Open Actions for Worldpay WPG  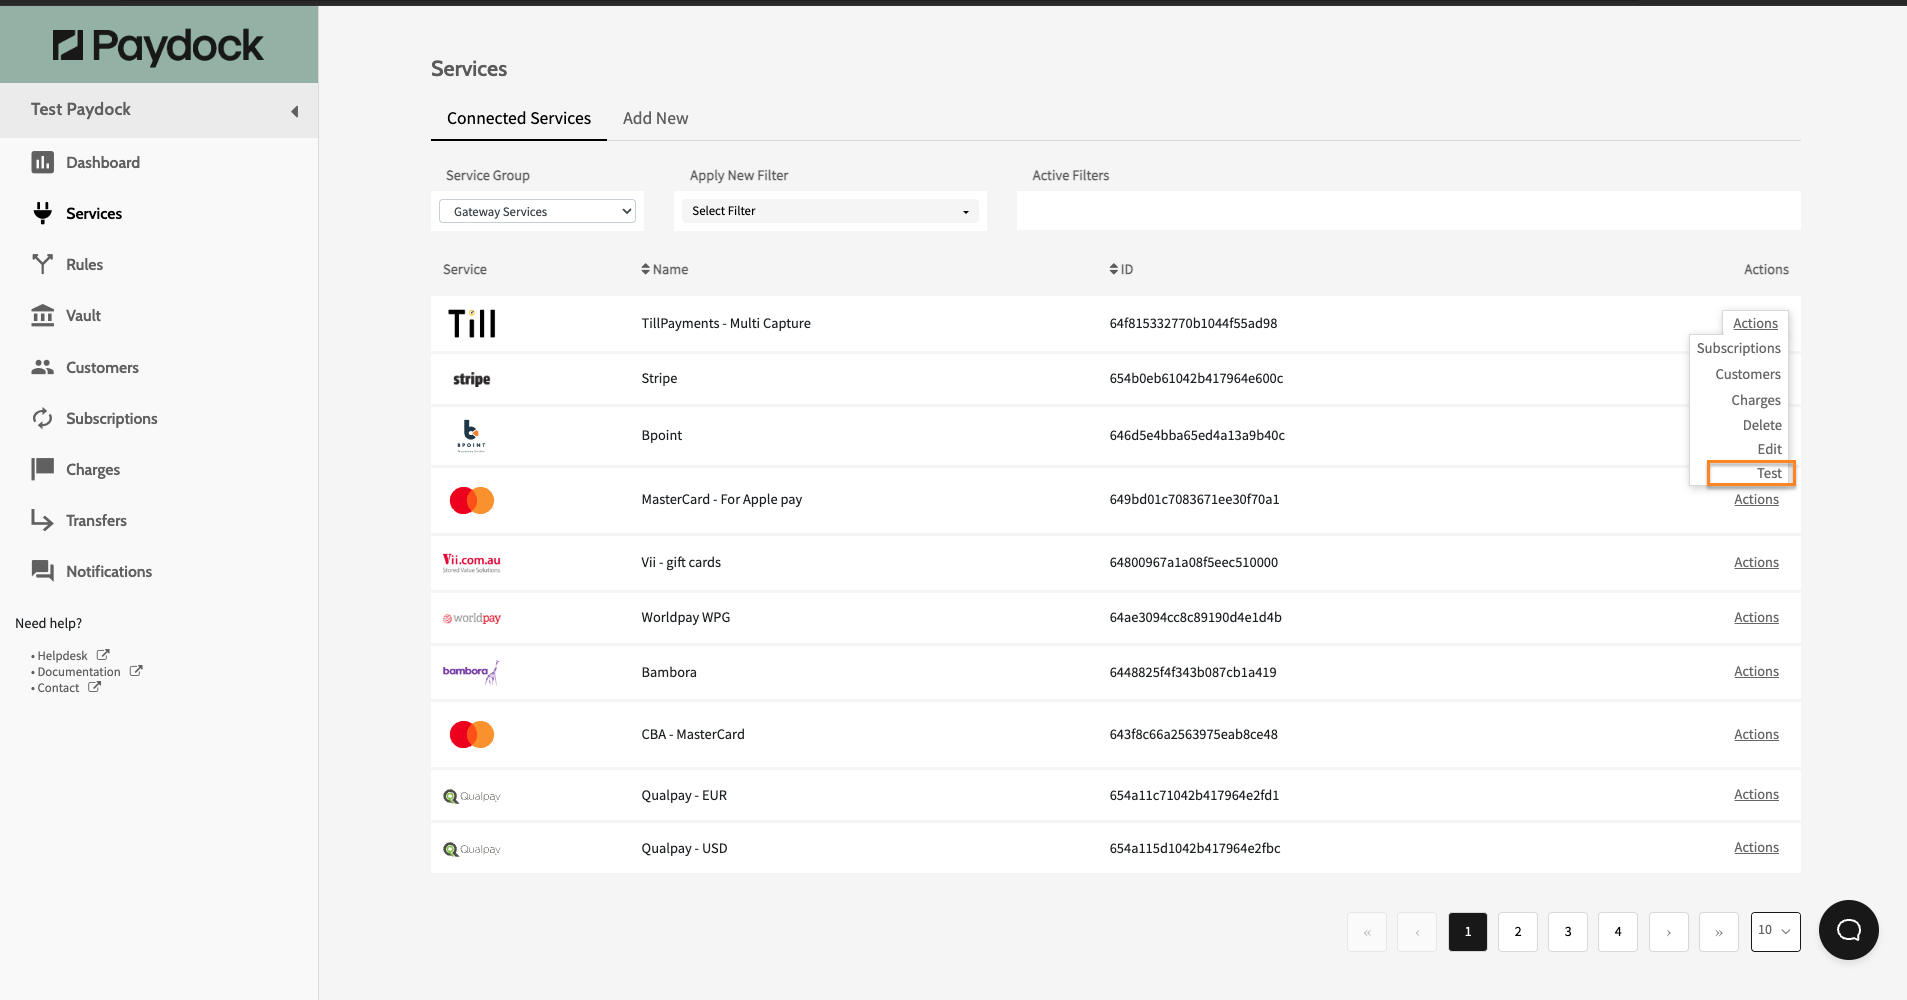tap(1756, 617)
